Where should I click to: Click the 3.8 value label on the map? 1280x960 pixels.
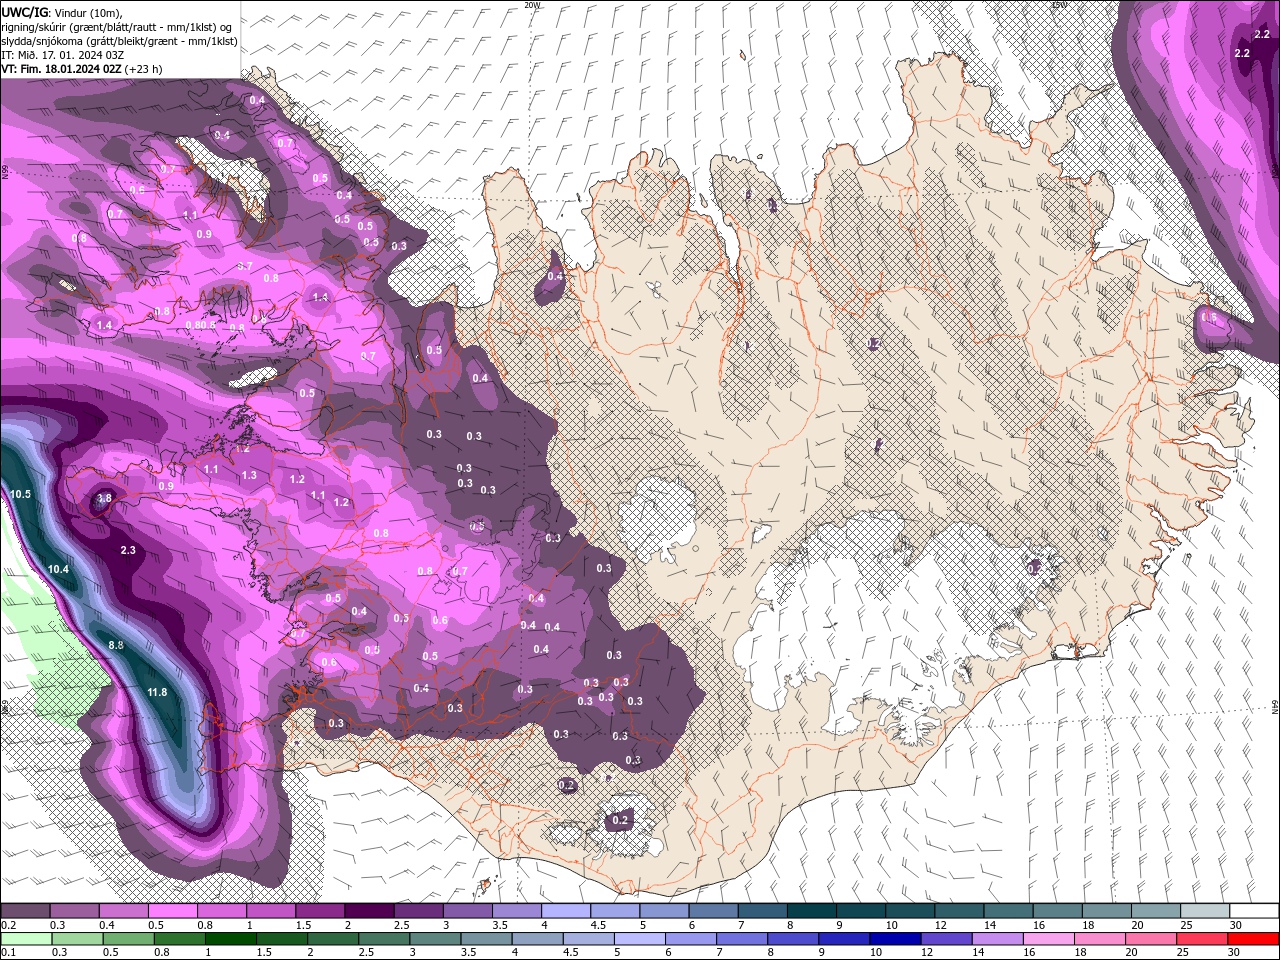[104, 498]
